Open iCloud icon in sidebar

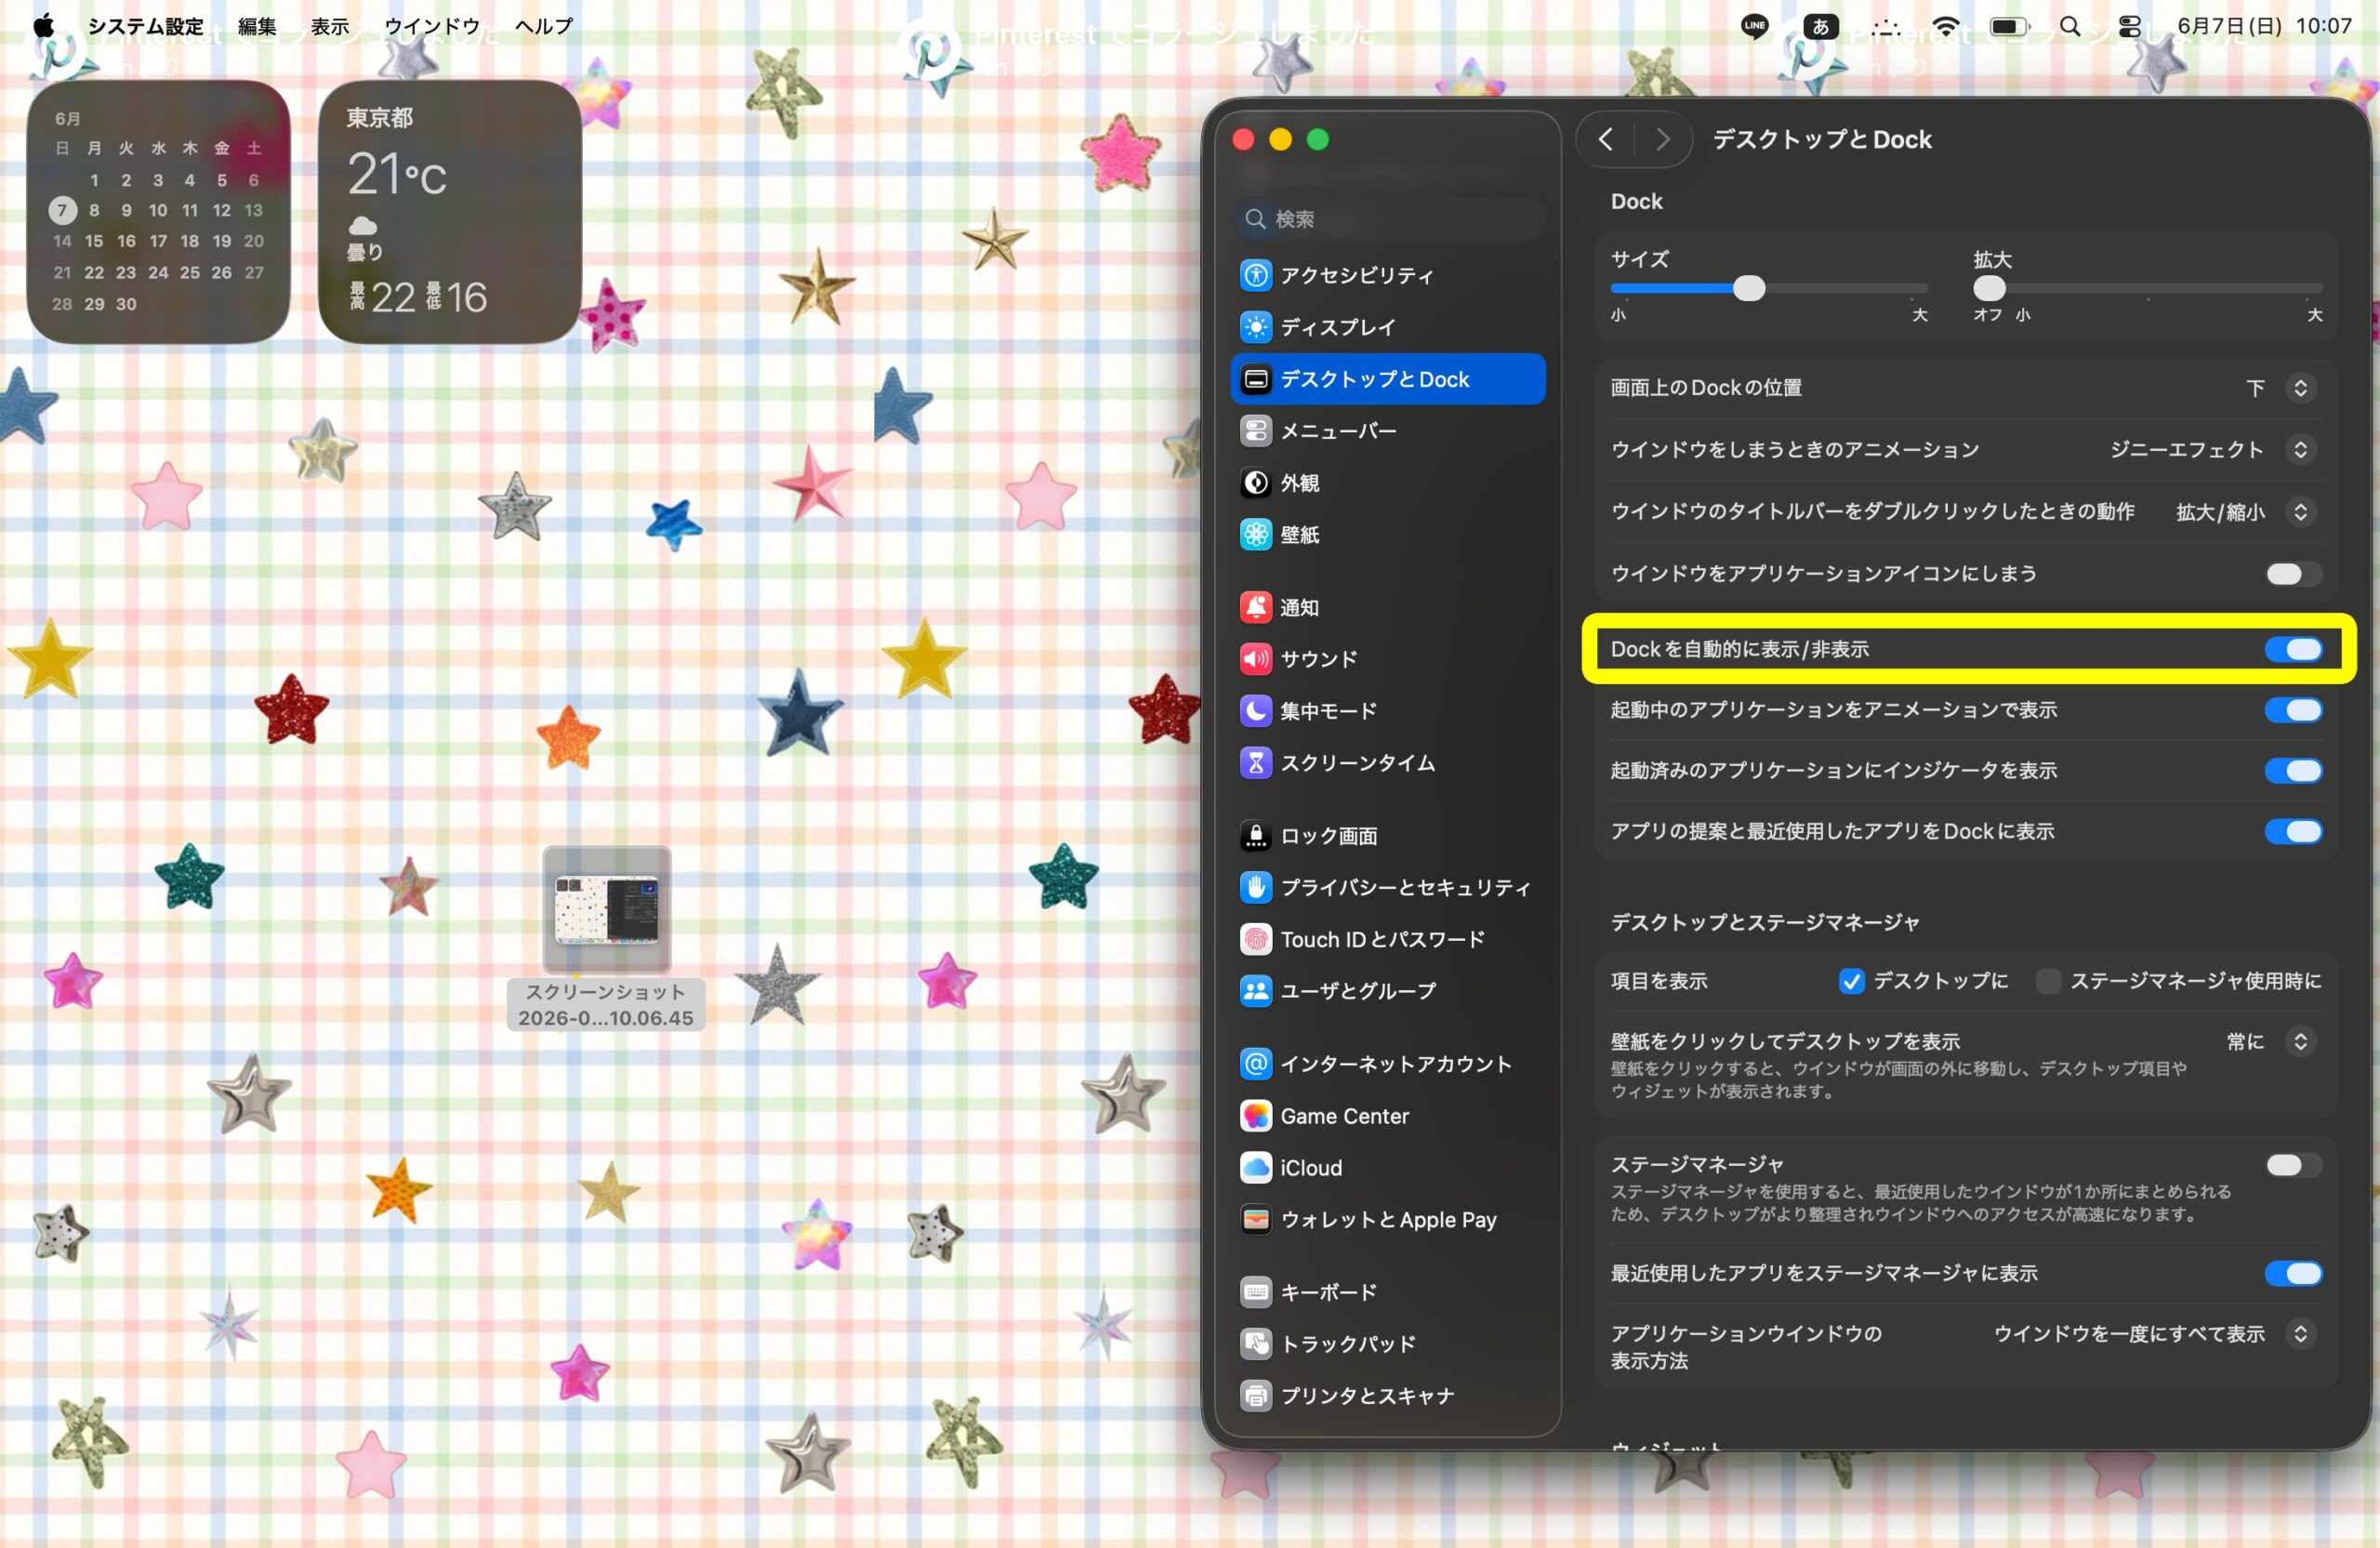pos(1255,1167)
